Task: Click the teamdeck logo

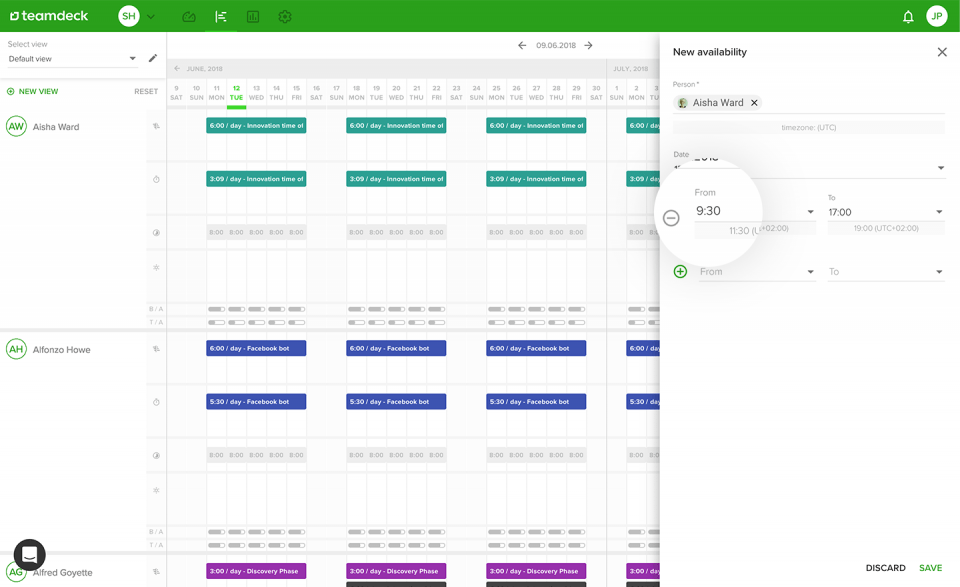Action: point(49,16)
